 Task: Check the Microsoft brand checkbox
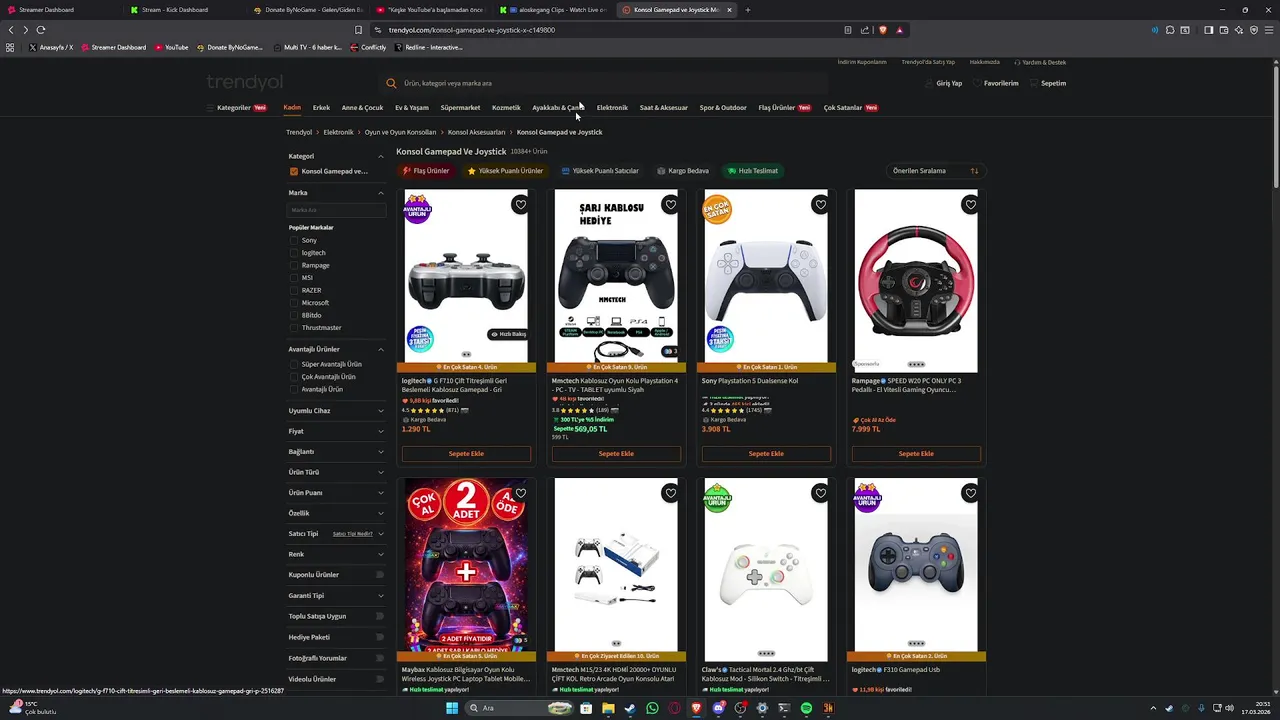(294, 303)
